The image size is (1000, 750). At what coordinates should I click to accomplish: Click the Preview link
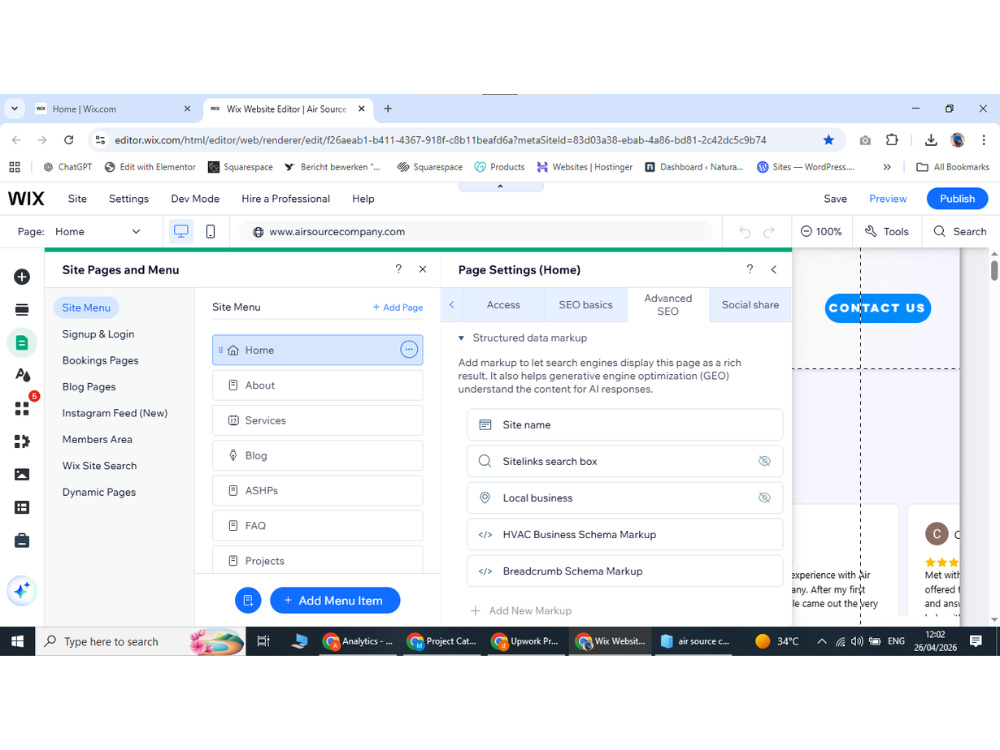click(x=888, y=198)
